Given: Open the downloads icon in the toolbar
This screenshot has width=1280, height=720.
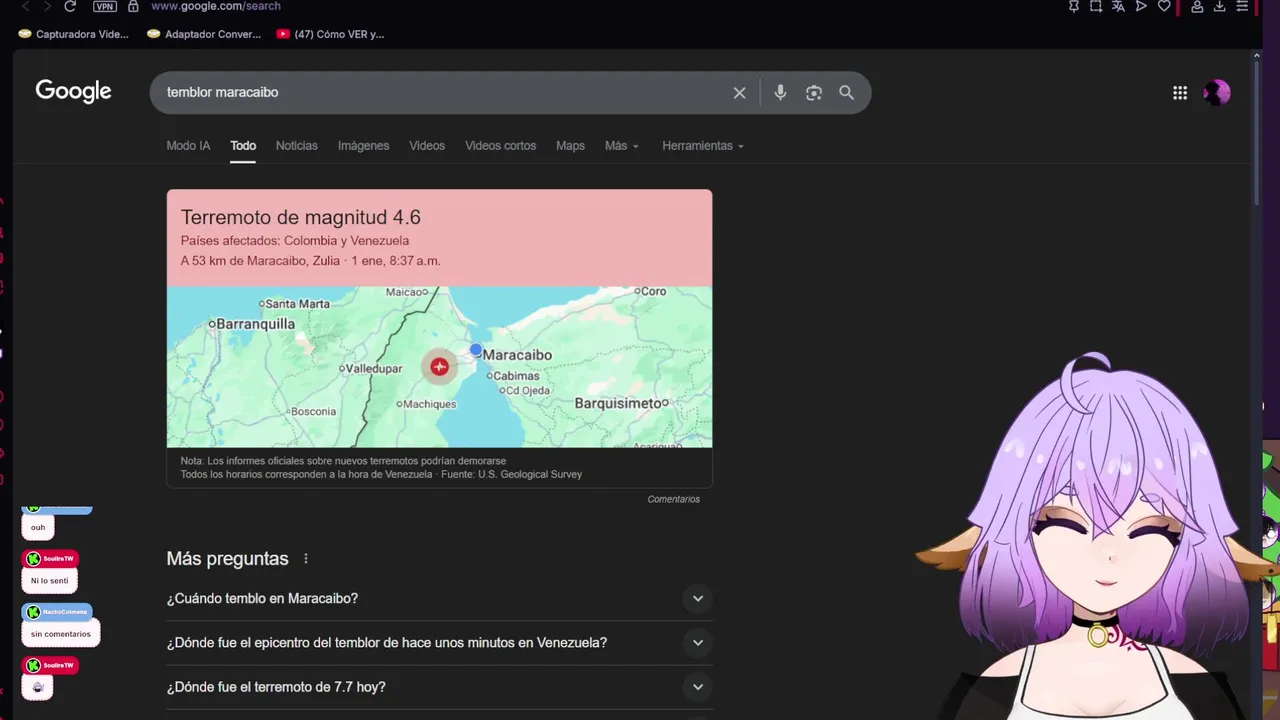Looking at the screenshot, I should [x=1219, y=6].
